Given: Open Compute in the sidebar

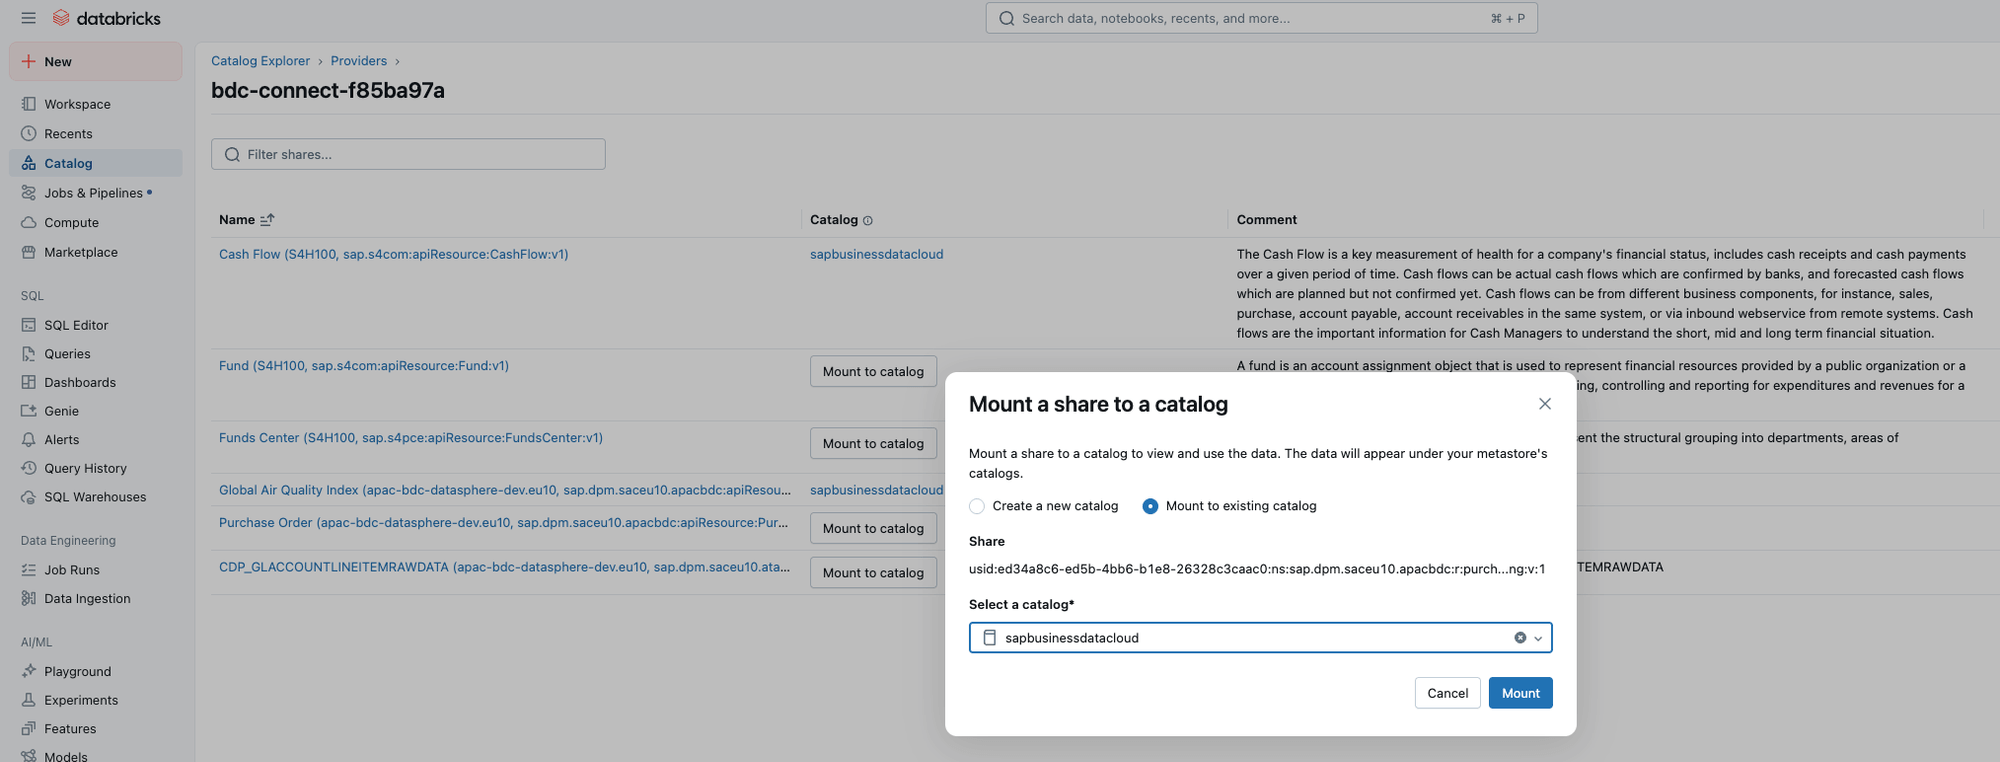Looking at the screenshot, I should pos(71,223).
